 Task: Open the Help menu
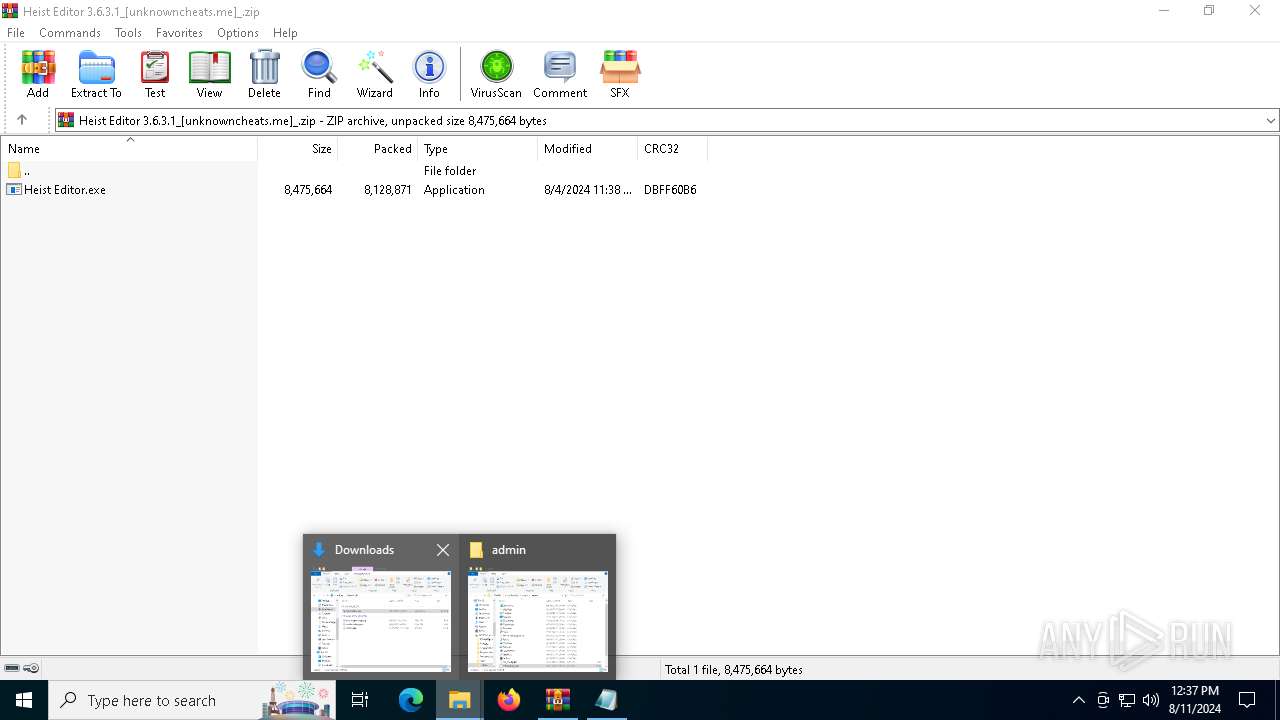pos(285,32)
